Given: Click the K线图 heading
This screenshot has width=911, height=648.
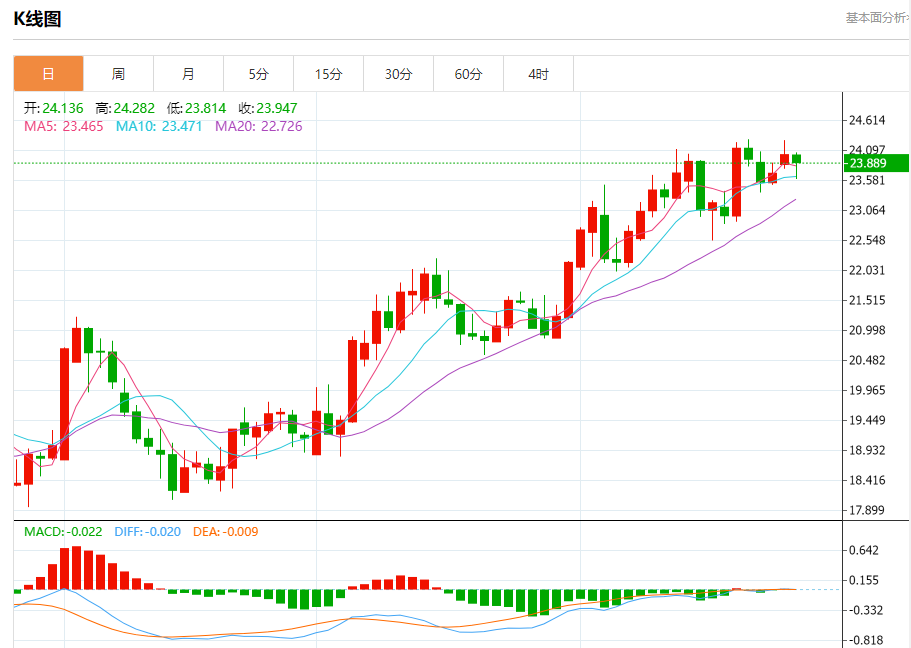Looking at the screenshot, I should (37, 19).
